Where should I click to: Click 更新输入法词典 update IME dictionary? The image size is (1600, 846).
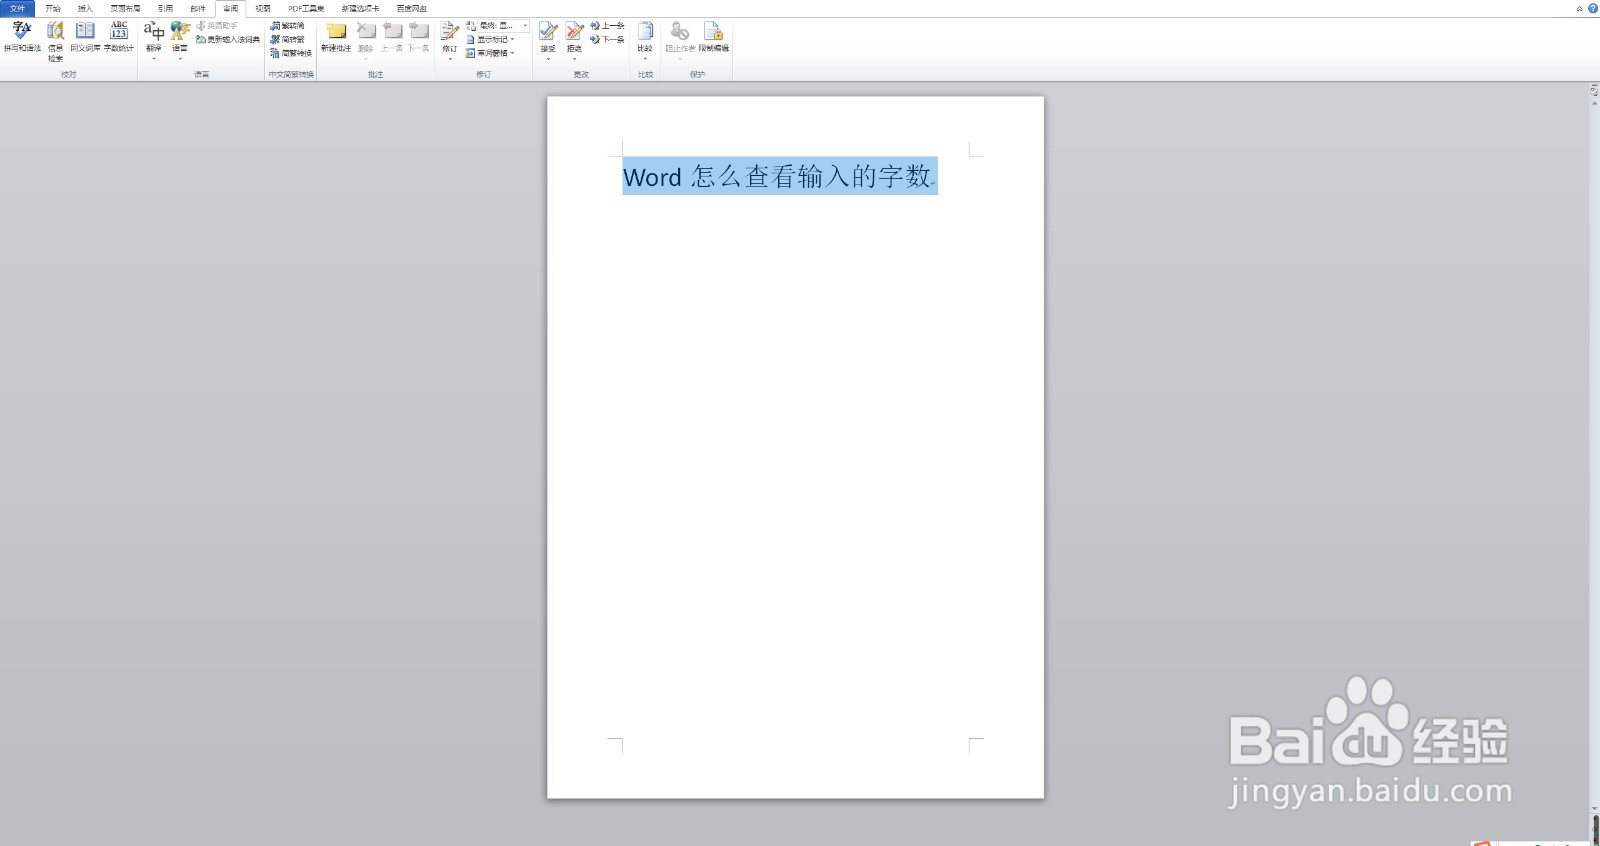pos(228,40)
